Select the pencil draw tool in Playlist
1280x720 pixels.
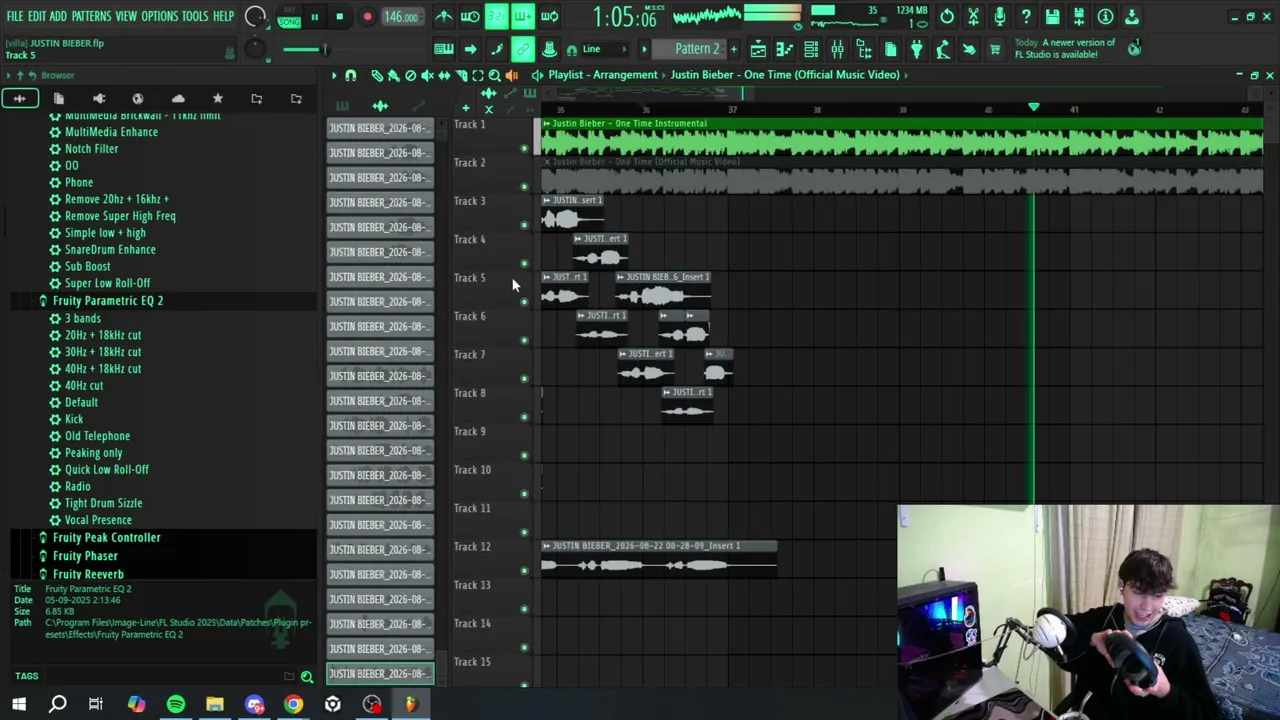coord(376,75)
